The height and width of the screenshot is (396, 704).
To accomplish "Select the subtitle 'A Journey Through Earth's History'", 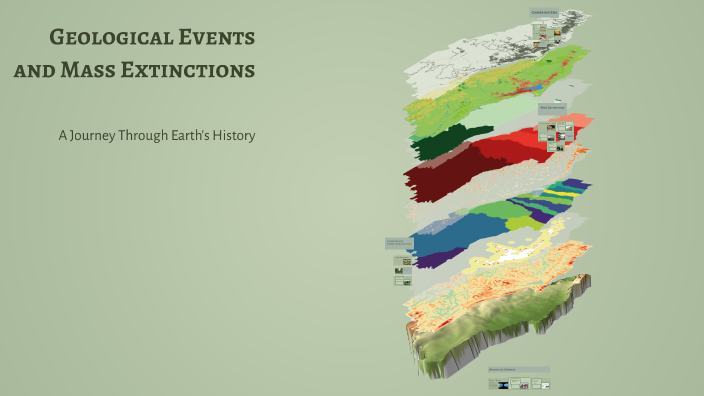I will pyautogui.click(x=157, y=135).
